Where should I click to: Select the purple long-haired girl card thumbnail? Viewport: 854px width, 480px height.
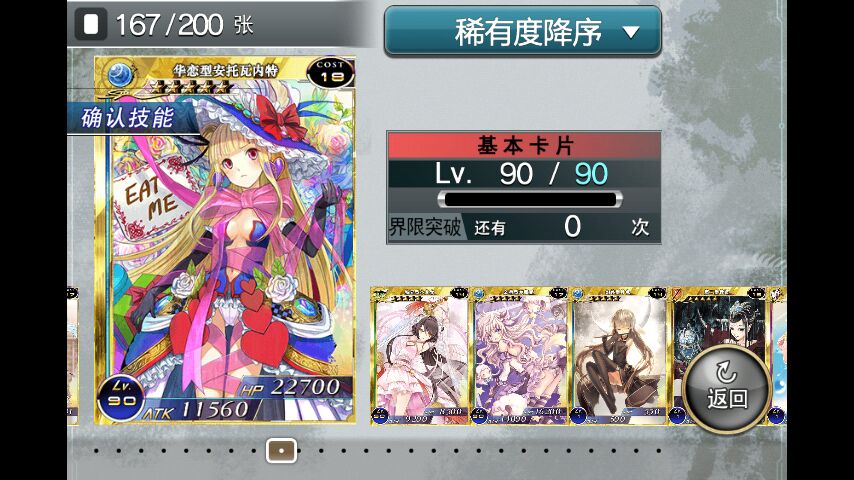click(x=521, y=356)
